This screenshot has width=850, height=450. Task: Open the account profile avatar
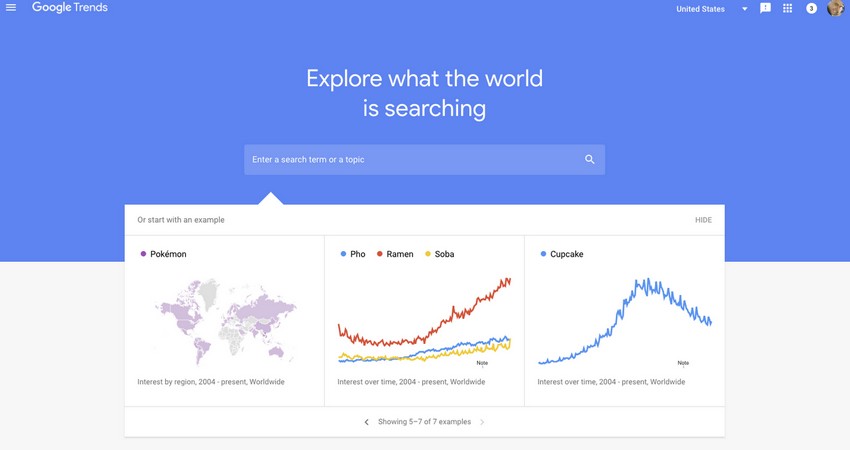click(x=835, y=8)
